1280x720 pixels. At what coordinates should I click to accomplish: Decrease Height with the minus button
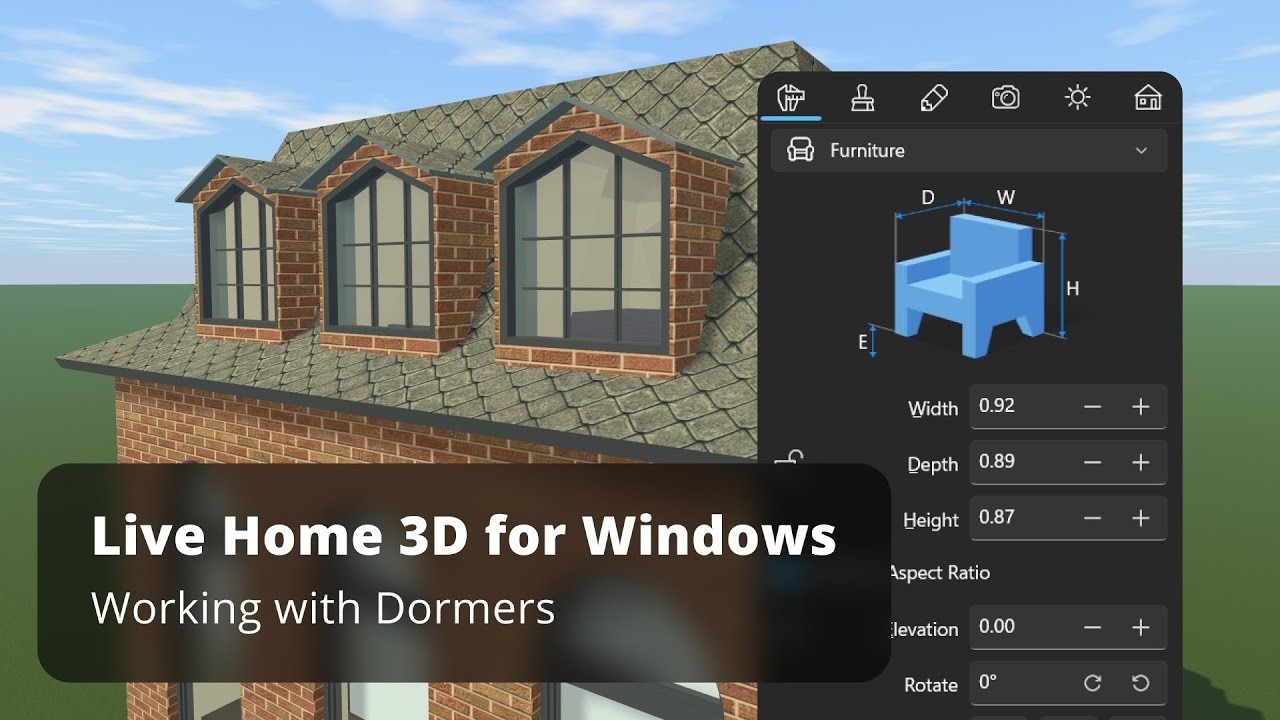(1092, 519)
